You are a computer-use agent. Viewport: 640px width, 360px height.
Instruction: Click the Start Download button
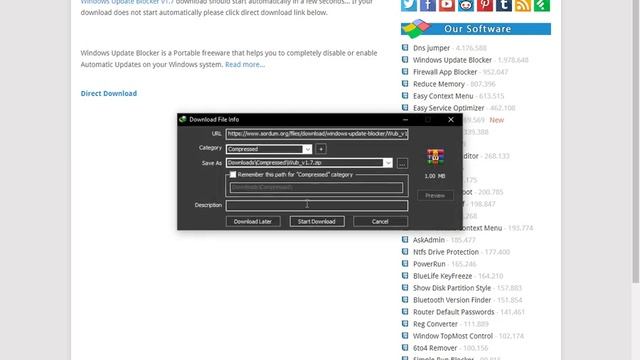317,221
